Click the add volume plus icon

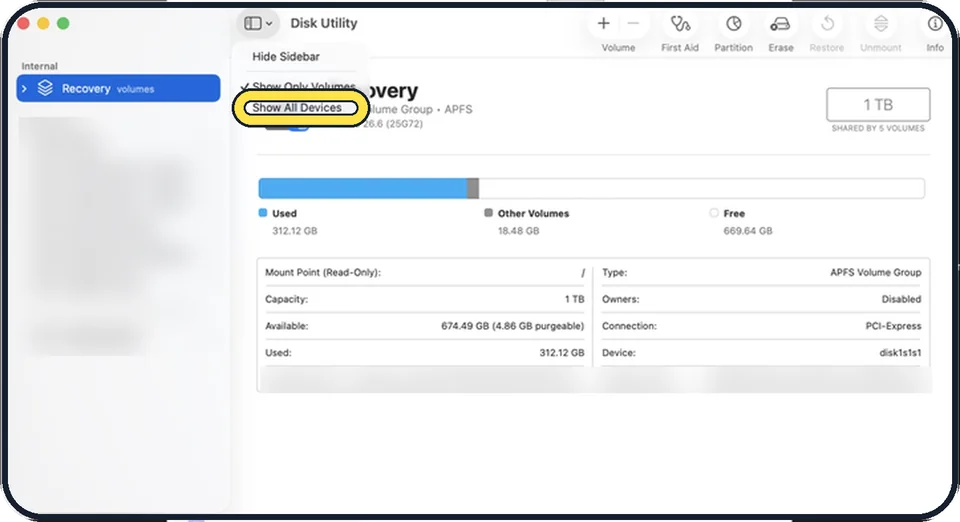(x=604, y=23)
